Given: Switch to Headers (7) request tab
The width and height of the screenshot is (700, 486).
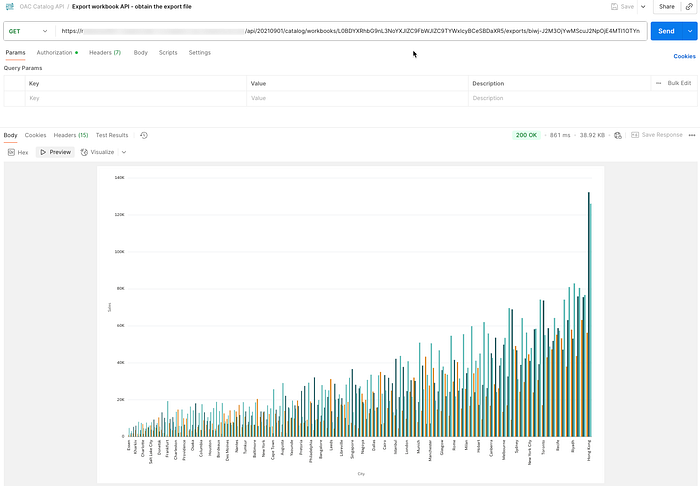Looking at the screenshot, I should (105, 53).
